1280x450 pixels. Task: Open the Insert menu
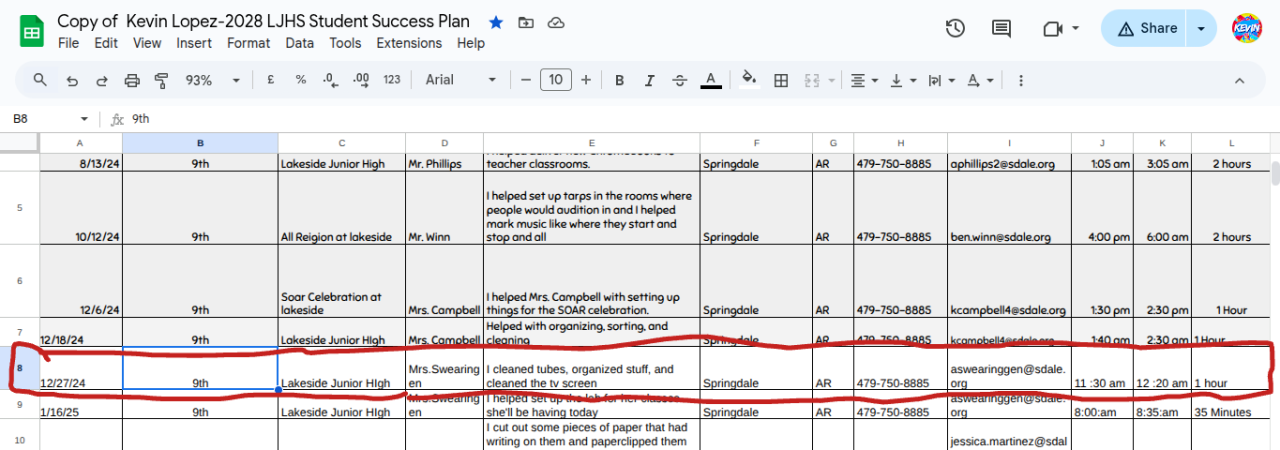coord(194,43)
